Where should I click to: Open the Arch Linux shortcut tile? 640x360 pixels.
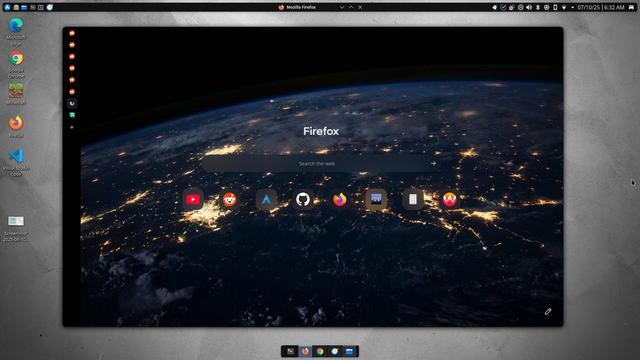point(266,200)
